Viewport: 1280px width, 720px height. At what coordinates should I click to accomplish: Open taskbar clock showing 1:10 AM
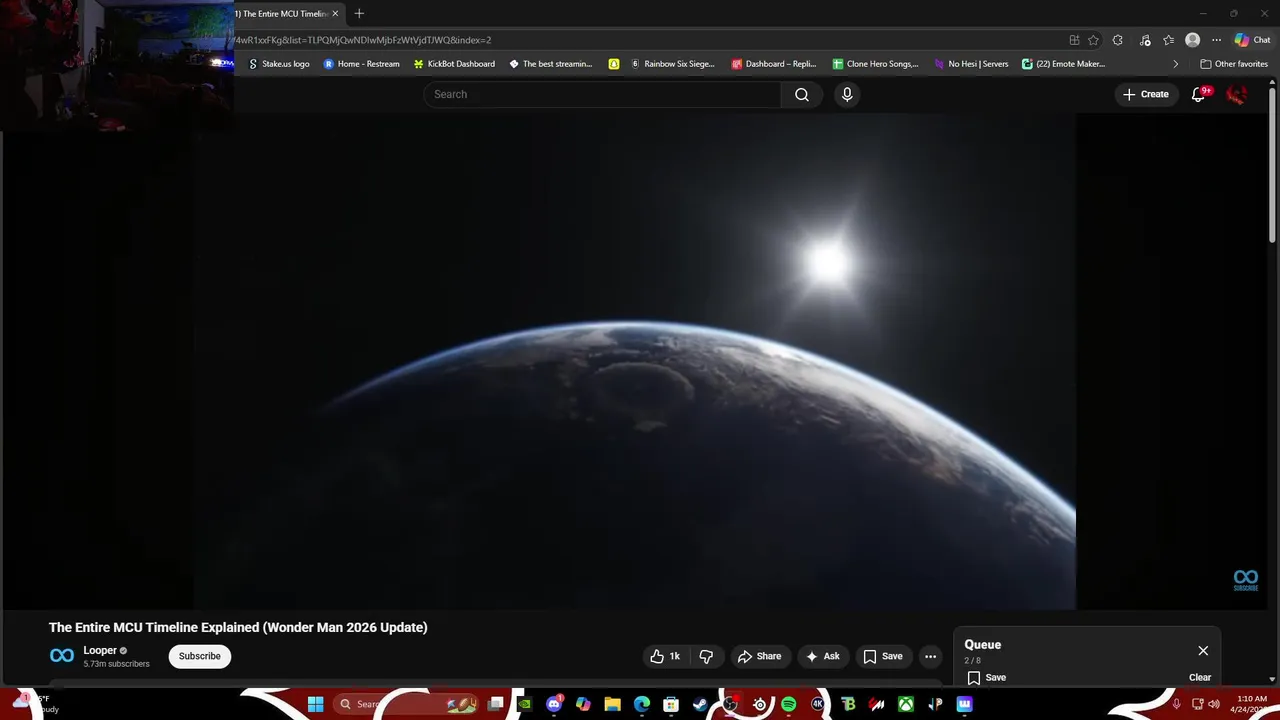click(x=1252, y=704)
